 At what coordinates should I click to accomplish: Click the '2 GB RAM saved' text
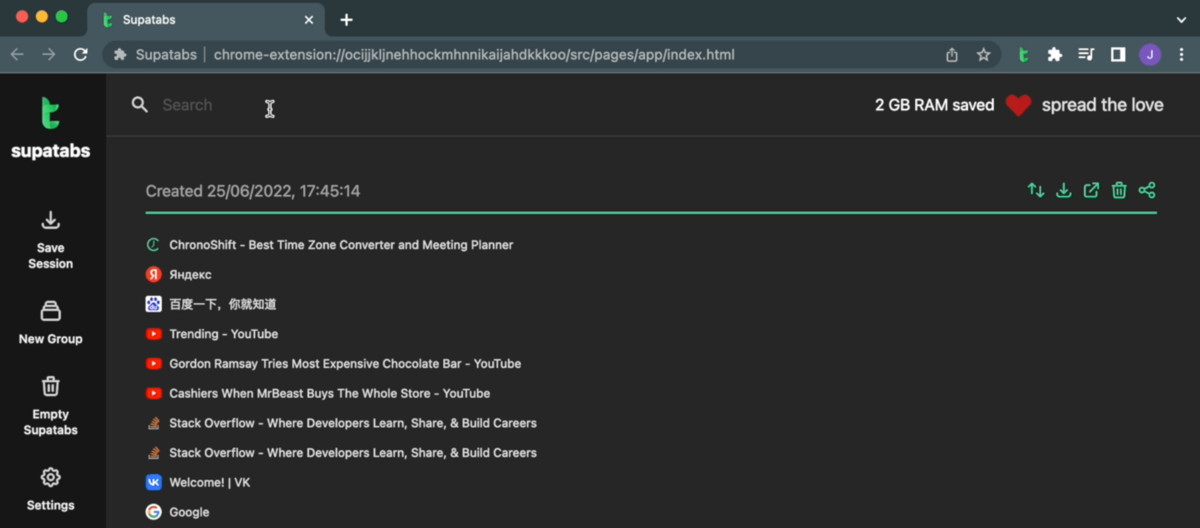(x=934, y=105)
